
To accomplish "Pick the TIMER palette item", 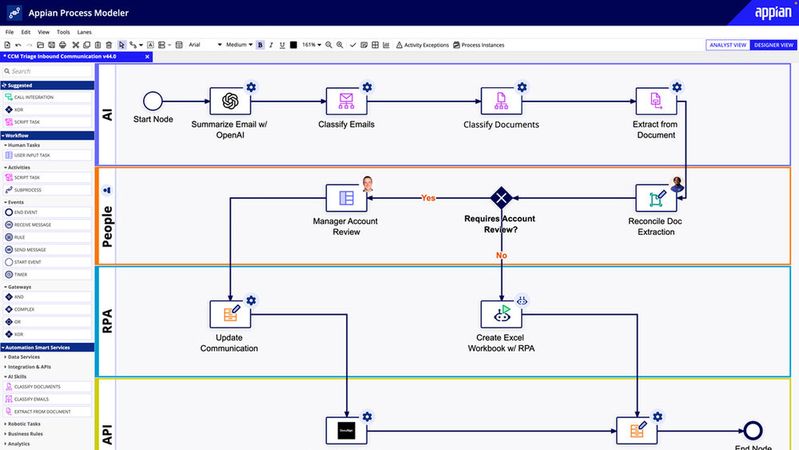I will 47,274.
